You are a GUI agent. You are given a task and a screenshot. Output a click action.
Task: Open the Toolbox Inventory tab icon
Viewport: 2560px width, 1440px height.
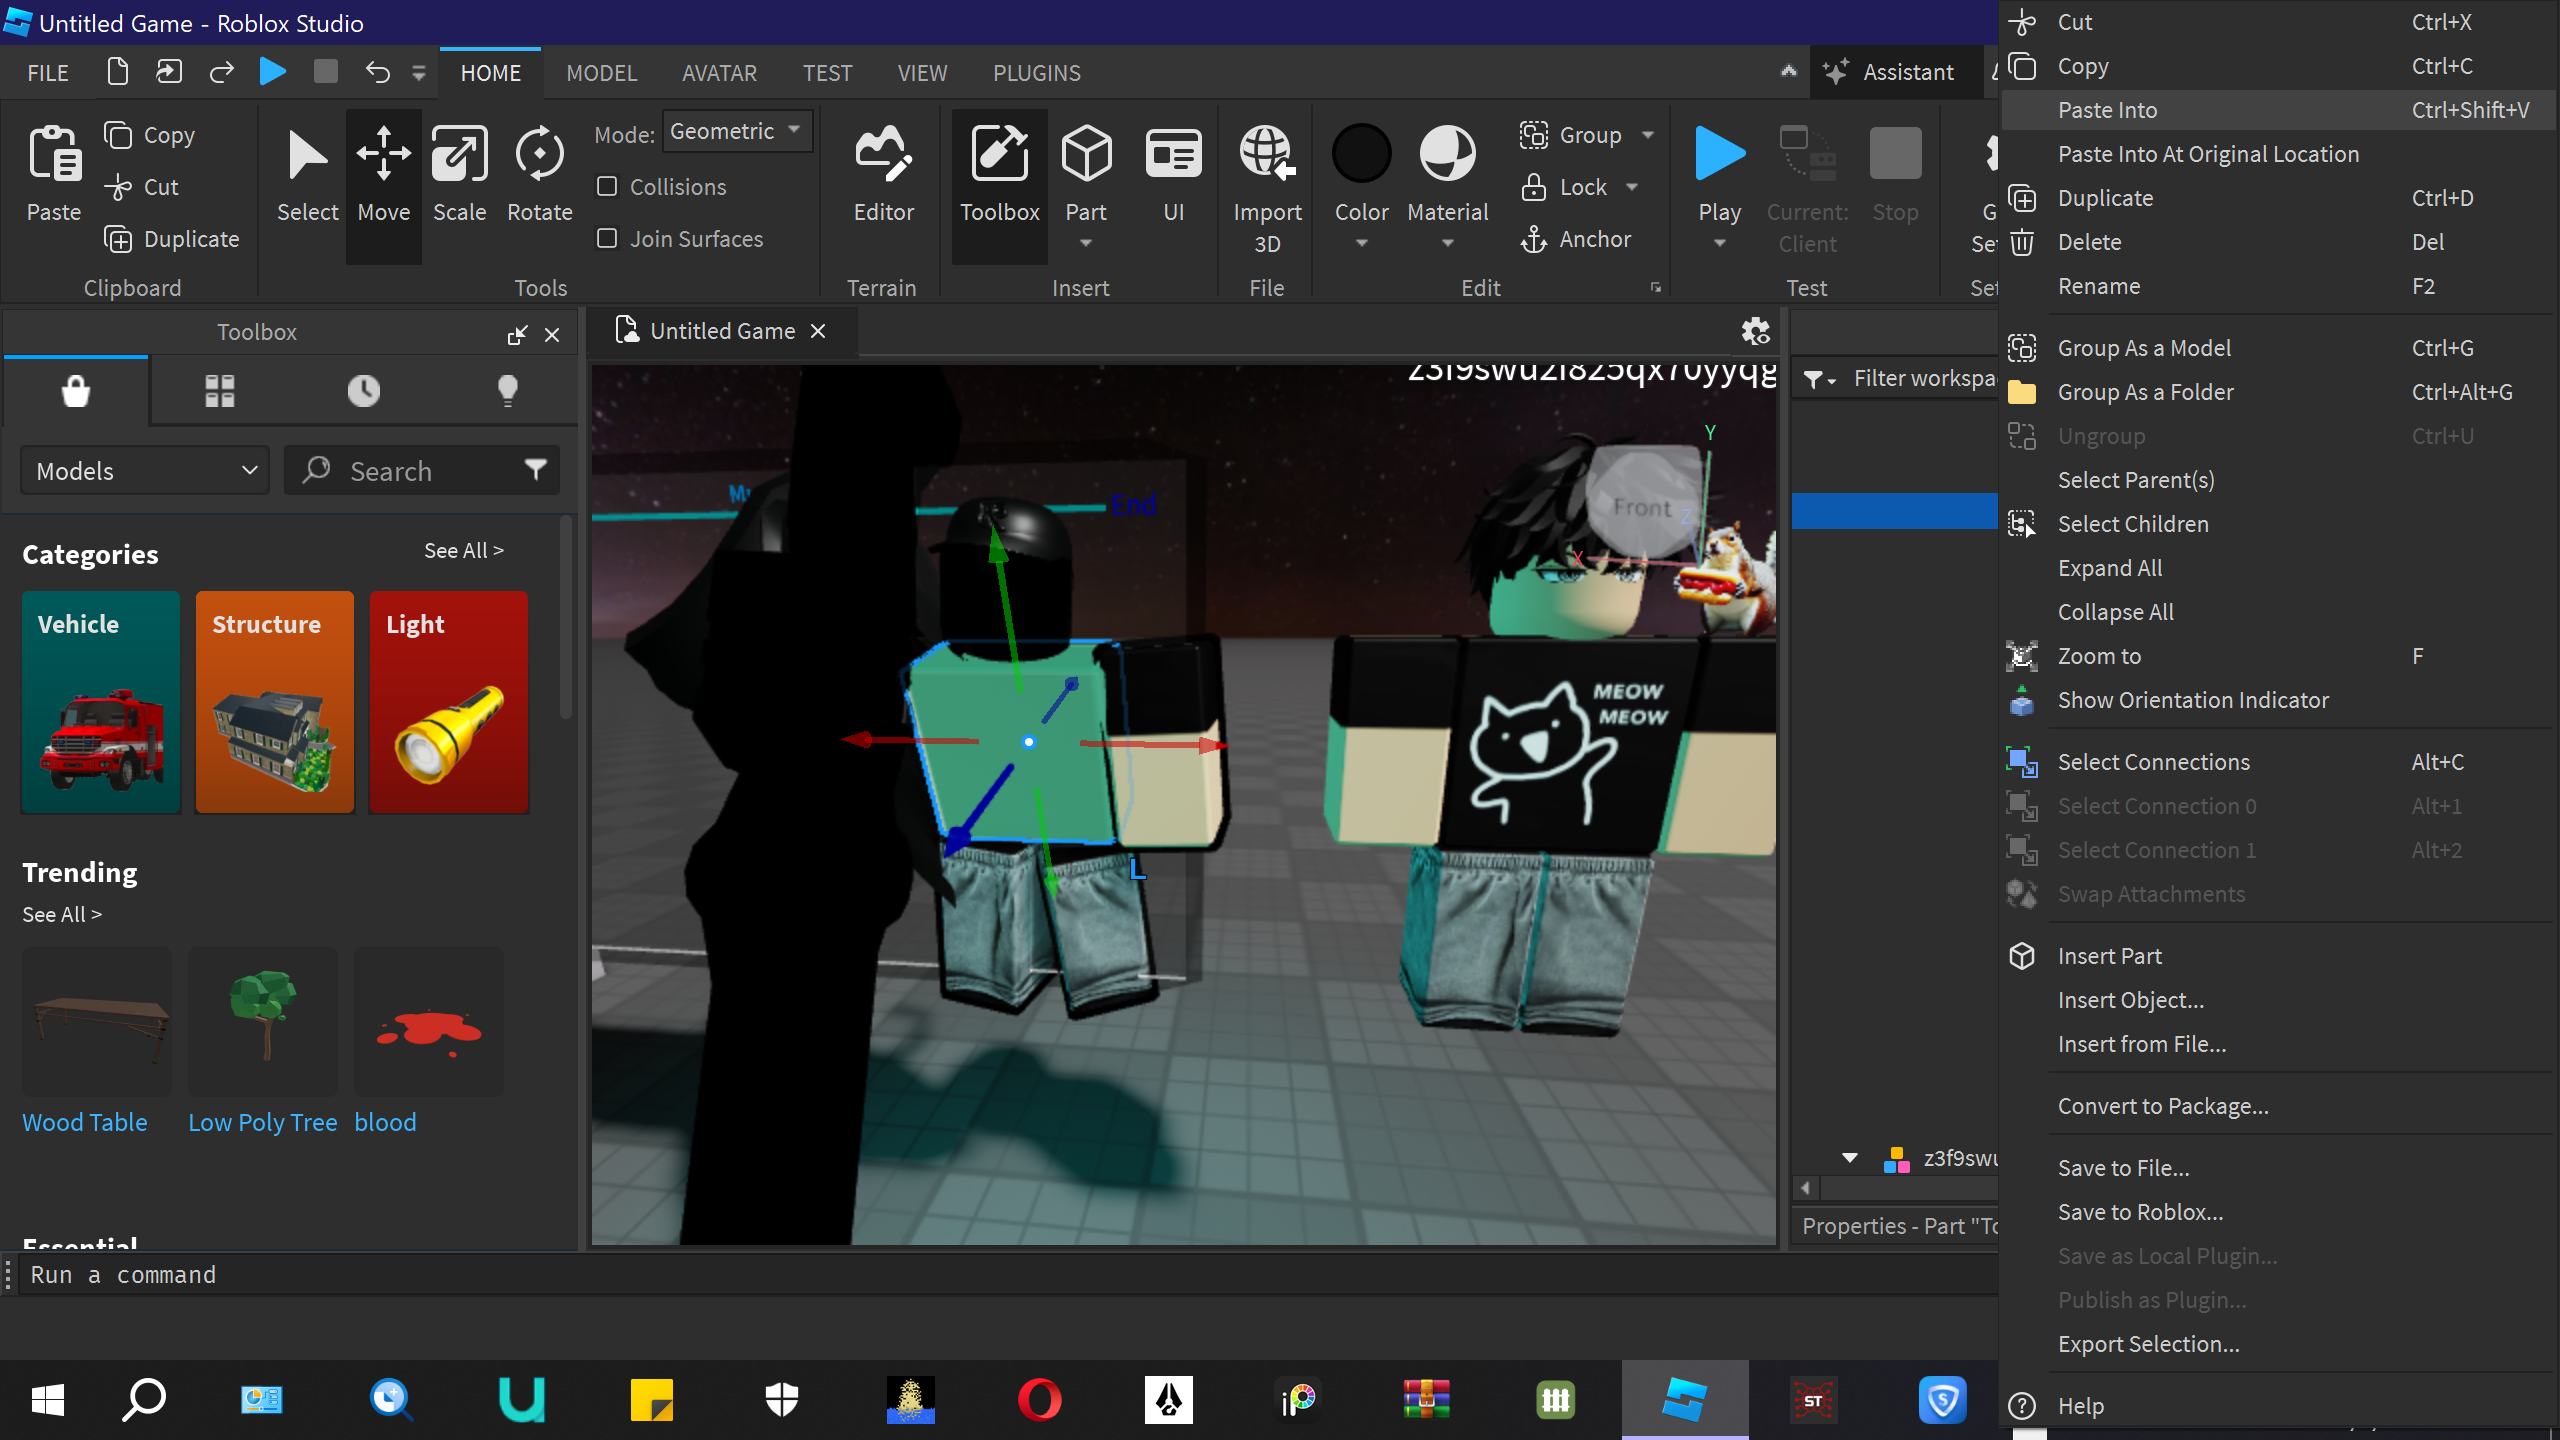pos(219,390)
